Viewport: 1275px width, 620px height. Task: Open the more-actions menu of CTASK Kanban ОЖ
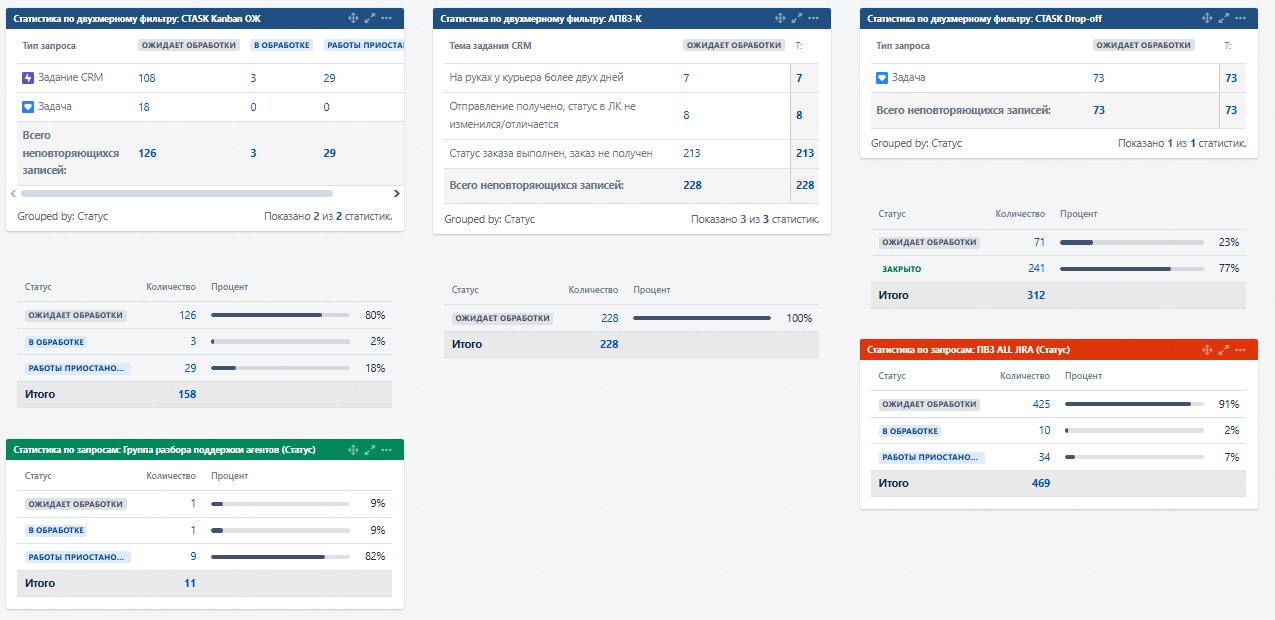tap(387, 19)
